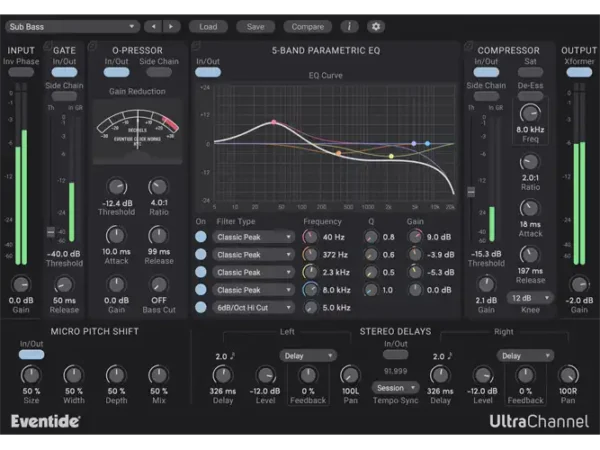This screenshot has height=450, width=600.
Task: Click the orange 372 Hz EQ curve node
Action: 339,153
